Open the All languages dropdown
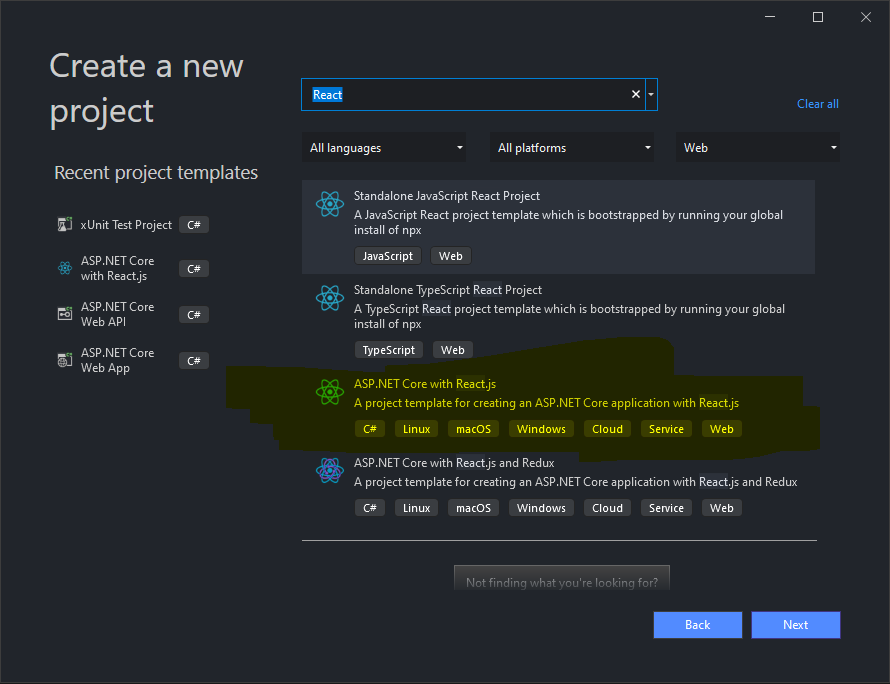890x684 pixels. [383, 147]
